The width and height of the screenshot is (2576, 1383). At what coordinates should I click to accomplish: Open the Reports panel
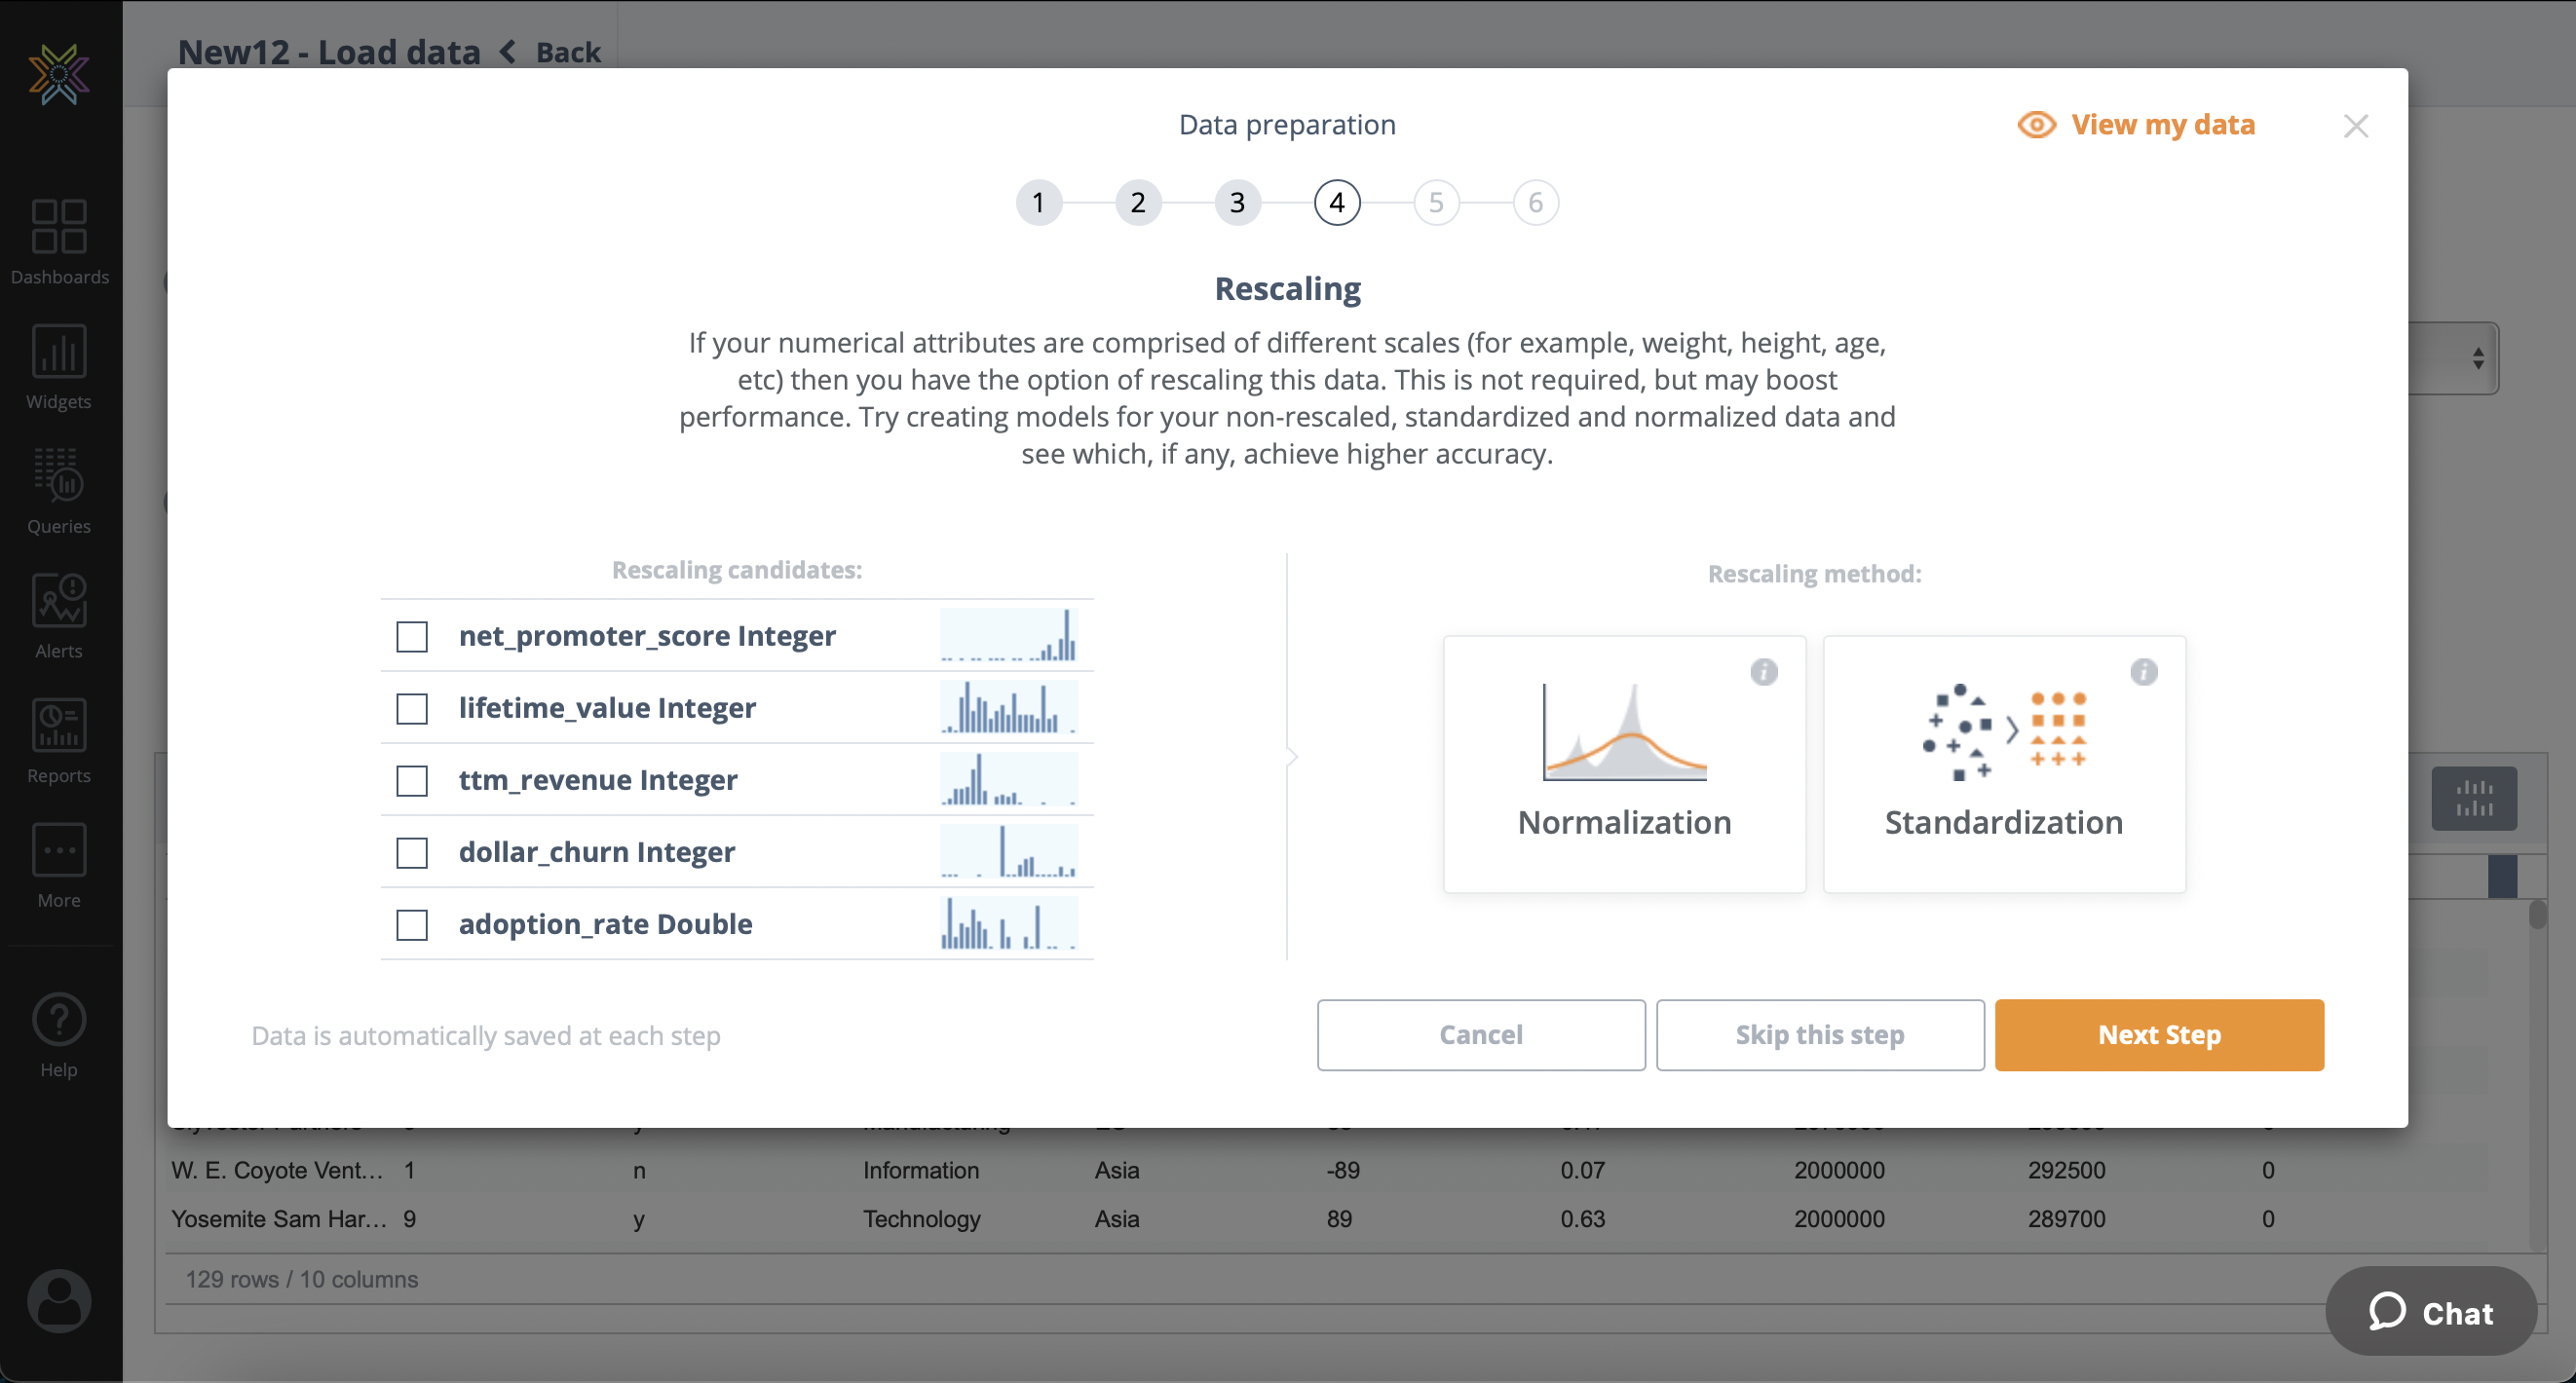pyautogui.click(x=58, y=739)
